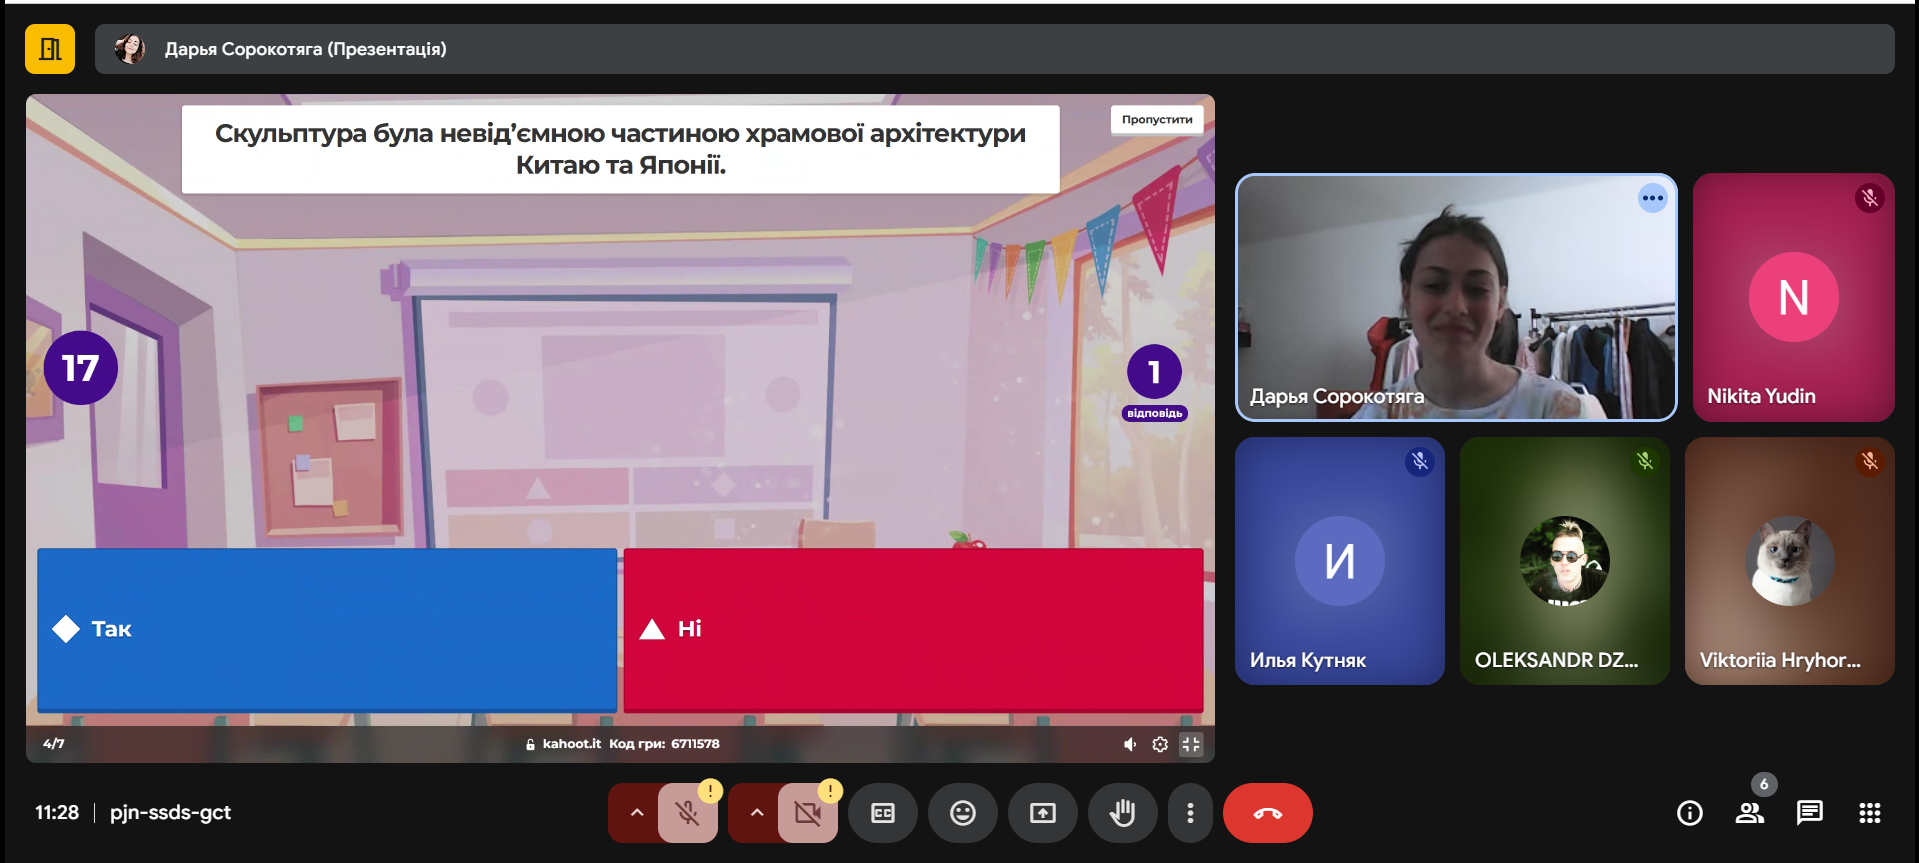
Task: Turn on captions
Action: point(883,813)
